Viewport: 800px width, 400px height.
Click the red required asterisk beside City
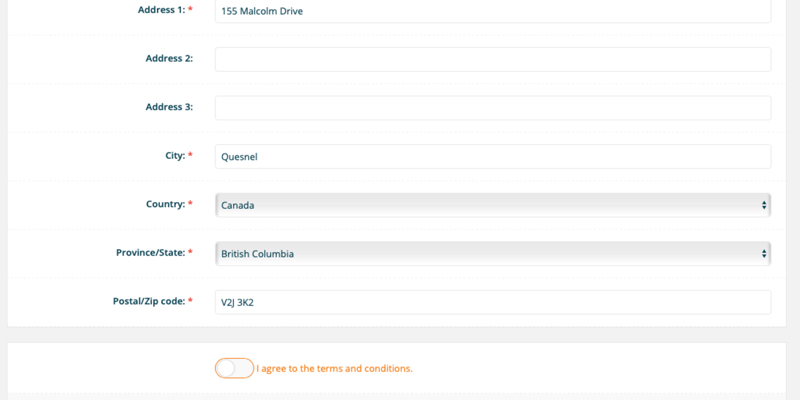(x=190, y=155)
